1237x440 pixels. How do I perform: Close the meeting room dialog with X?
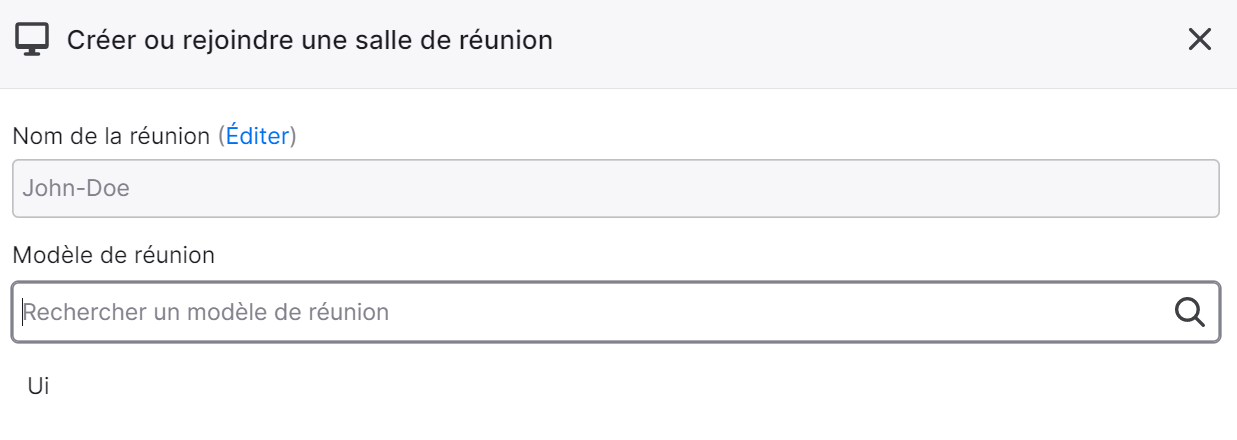coord(1199,40)
